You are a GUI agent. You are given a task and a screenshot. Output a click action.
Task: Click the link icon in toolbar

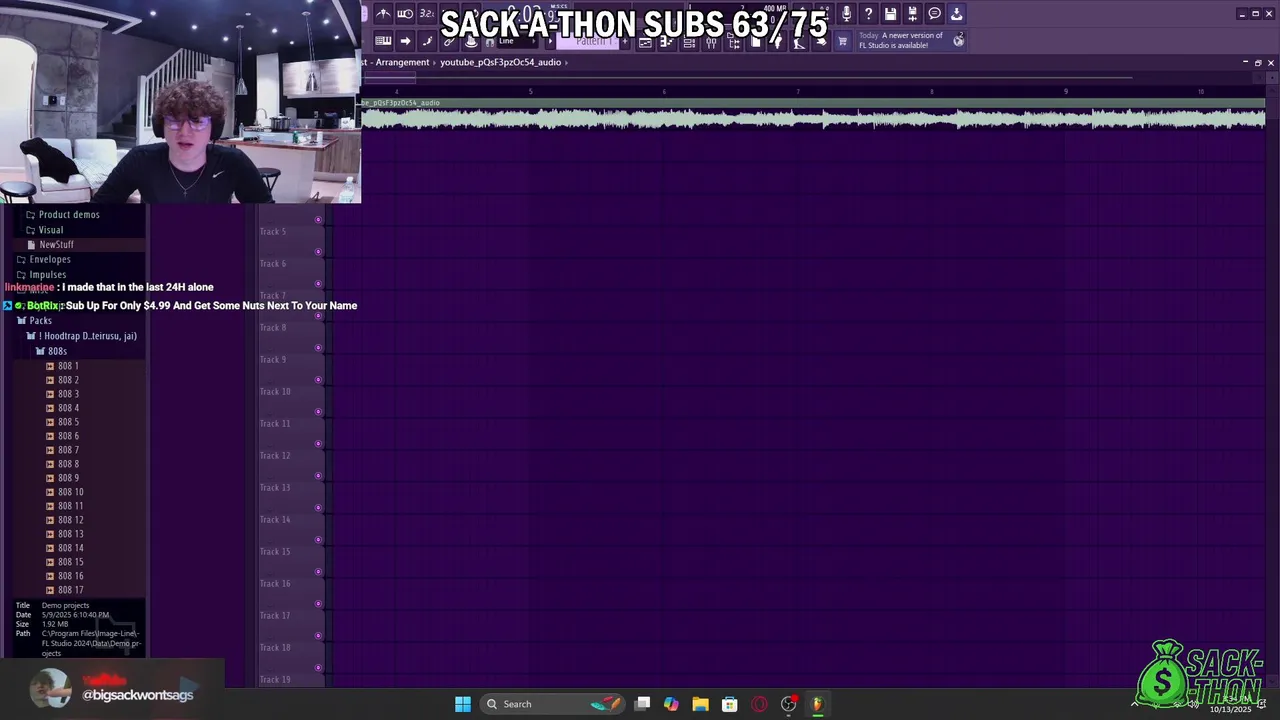pyautogui.click(x=449, y=41)
